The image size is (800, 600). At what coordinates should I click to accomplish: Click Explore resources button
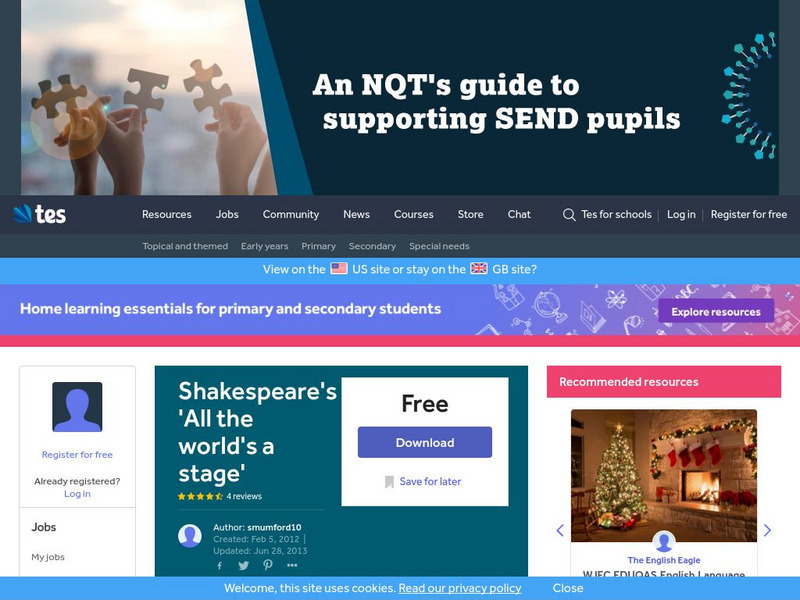(716, 311)
